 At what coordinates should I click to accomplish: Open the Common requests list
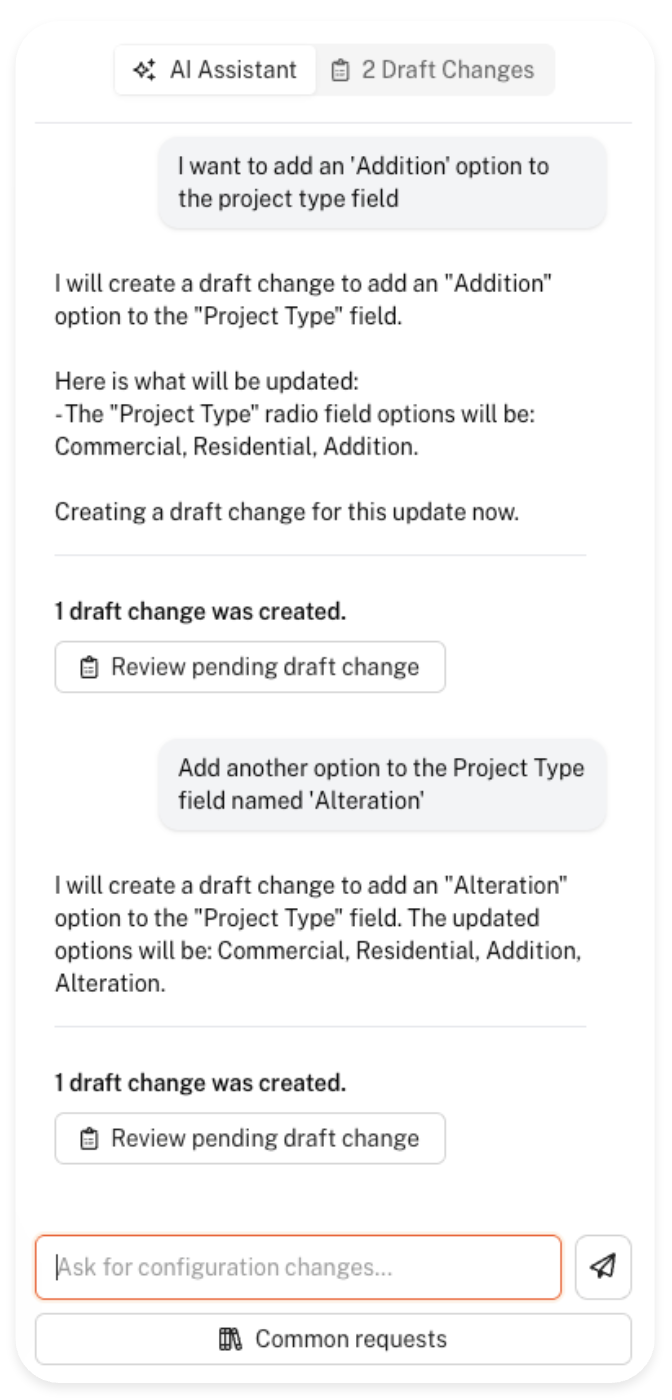(333, 1339)
